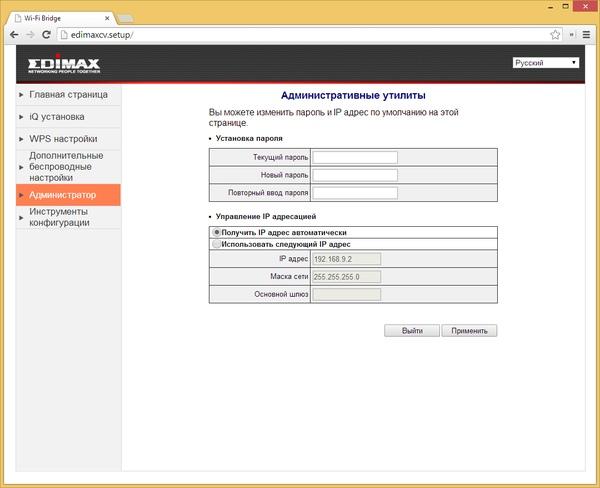Click the Применить button
Screen dimensions: 600x488
click(x=469, y=331)
